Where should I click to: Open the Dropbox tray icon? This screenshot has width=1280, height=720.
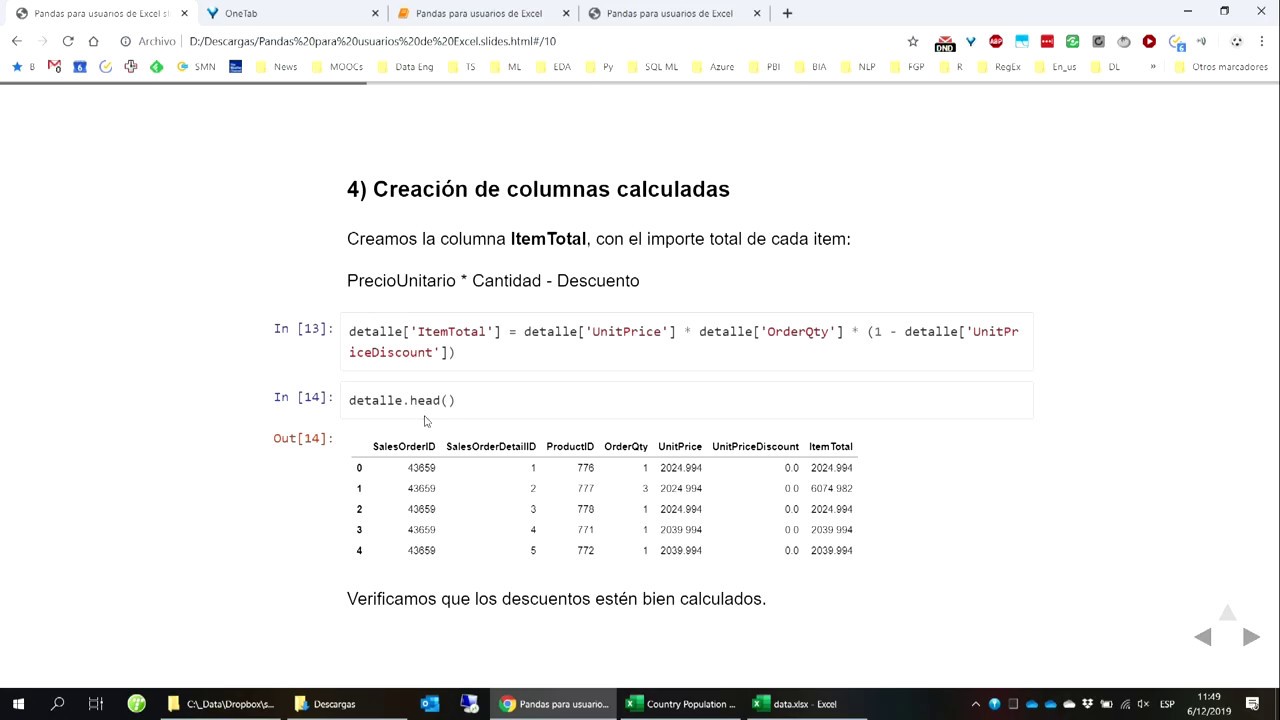pos(1088,704)
